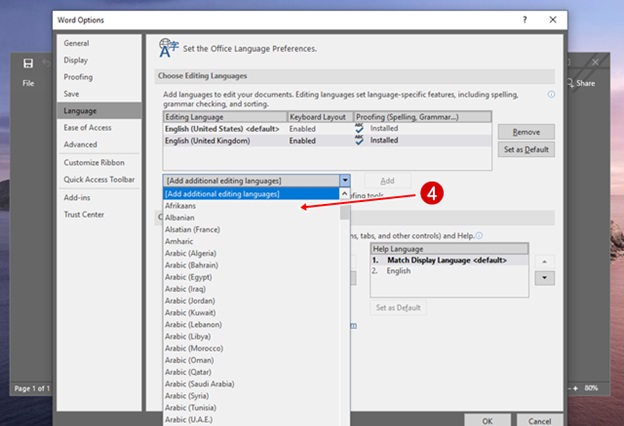Choose Arabic (U.A.E.) from the list
The height and width of the screenshot is (426, 624).
pos(251,420)
